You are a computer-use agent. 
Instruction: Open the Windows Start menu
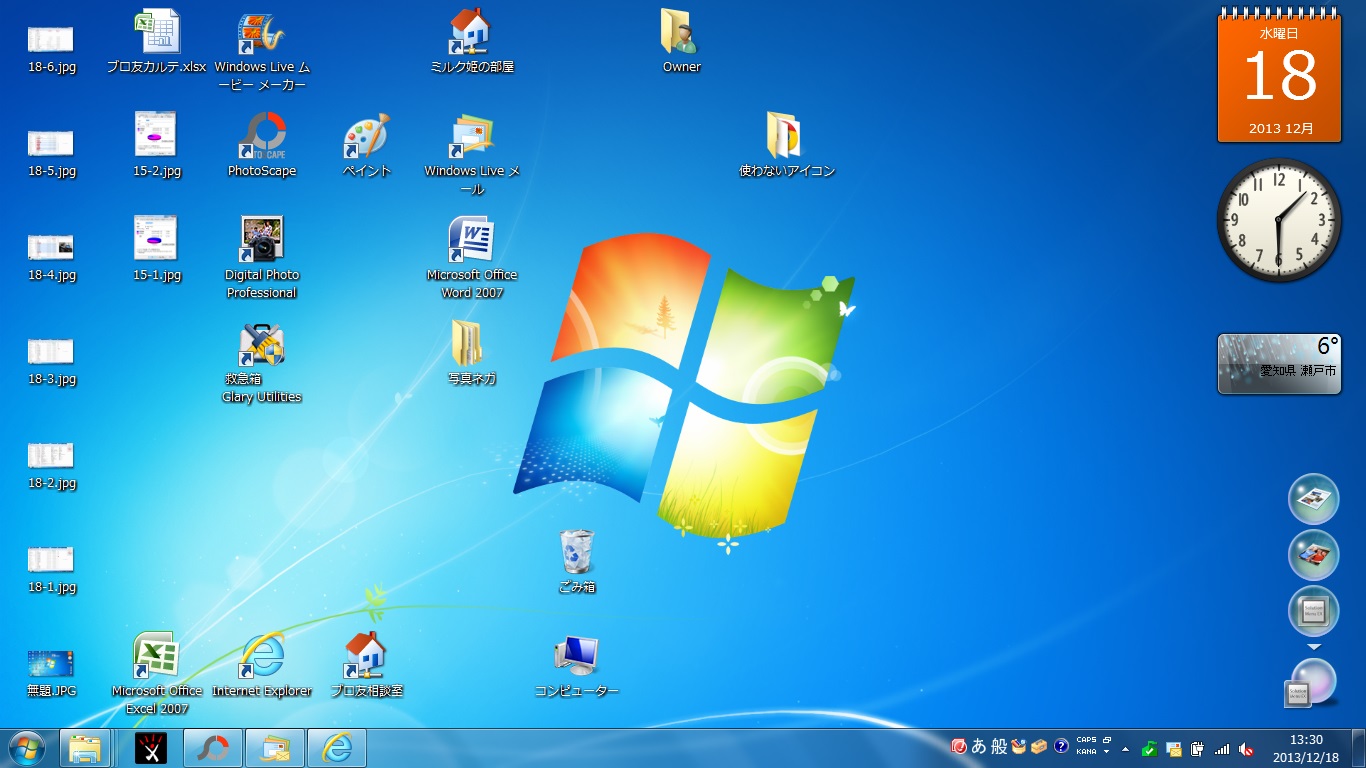tap(26, 748)
